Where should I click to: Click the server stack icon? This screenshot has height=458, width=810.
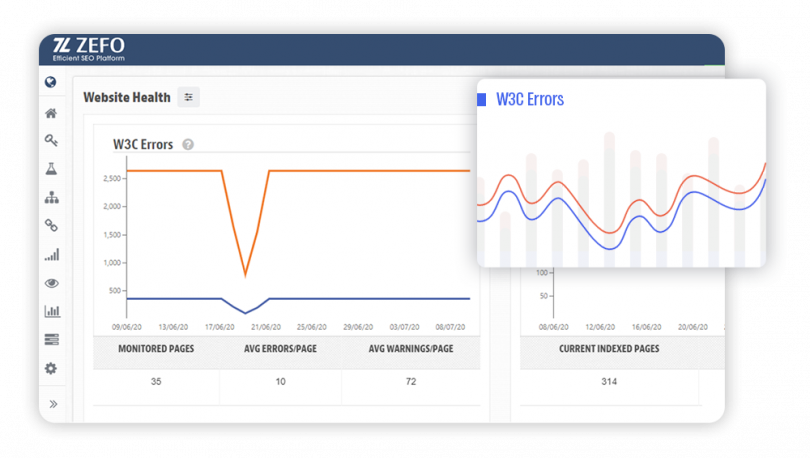pyautogui.click(x=51, y=339)
